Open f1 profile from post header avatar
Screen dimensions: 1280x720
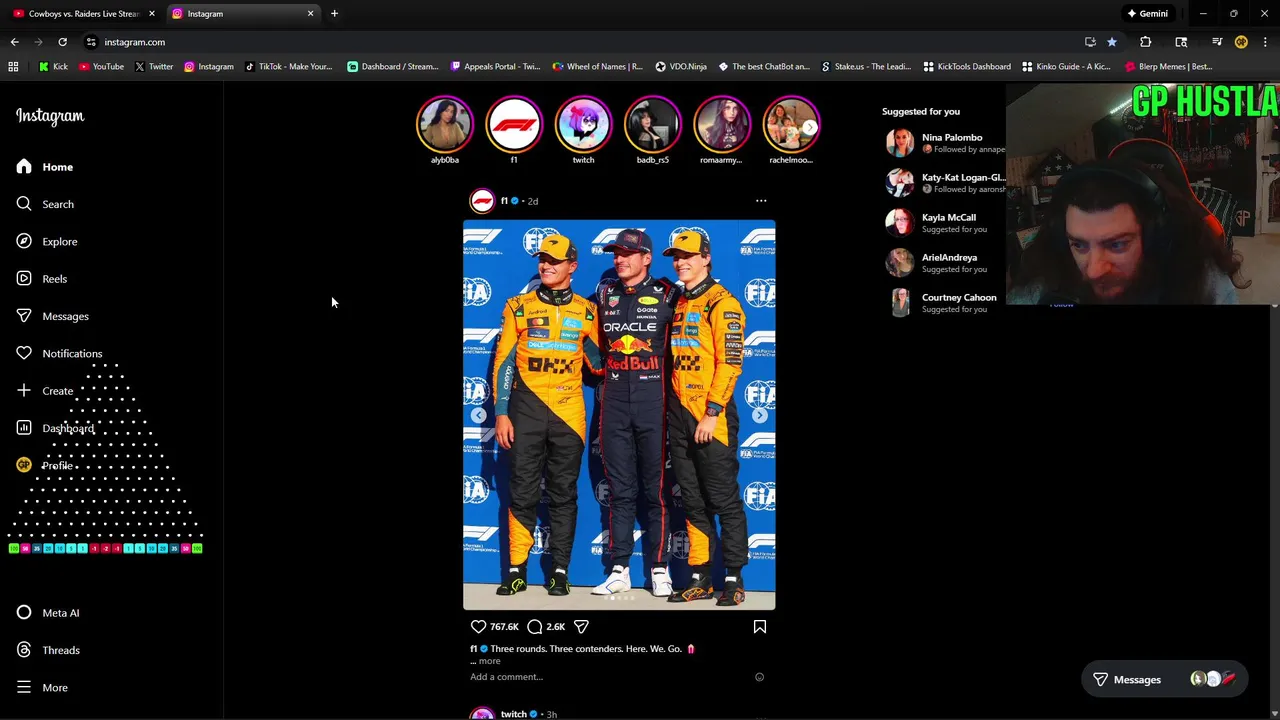coord(482,201)
